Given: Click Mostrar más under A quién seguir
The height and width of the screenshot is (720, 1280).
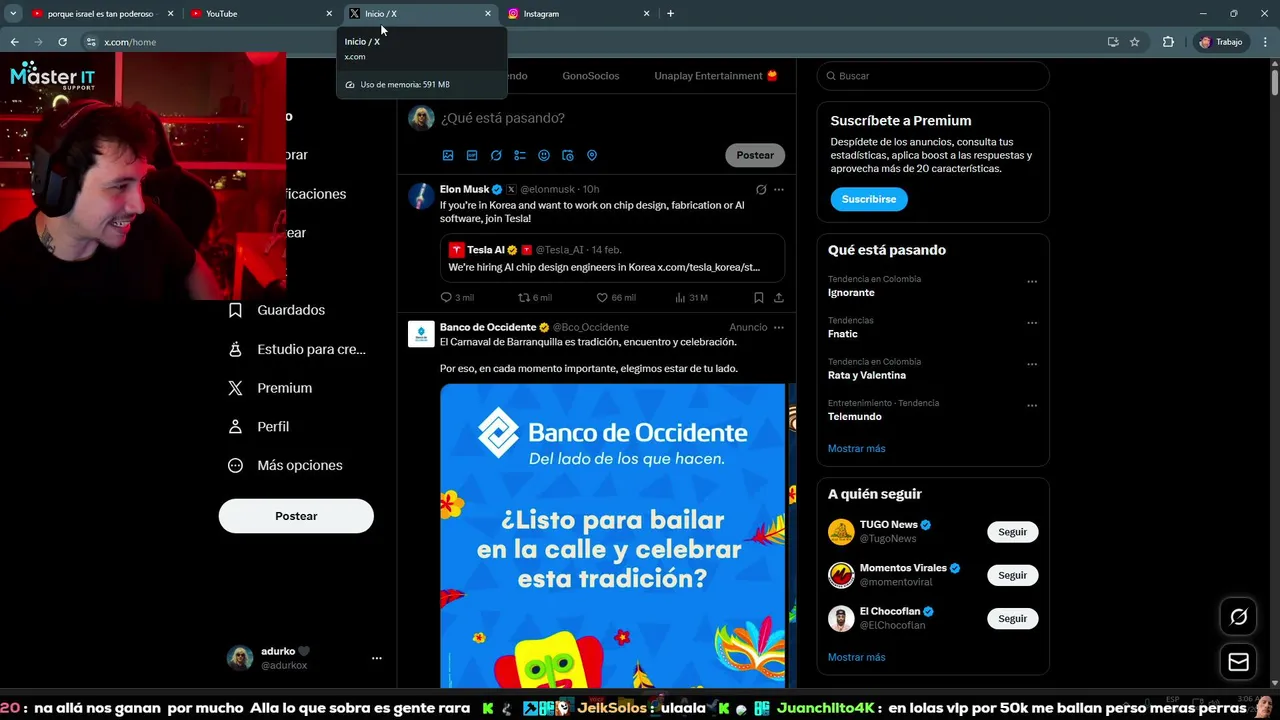Looking at the screenshot, I should click(856, 658).
